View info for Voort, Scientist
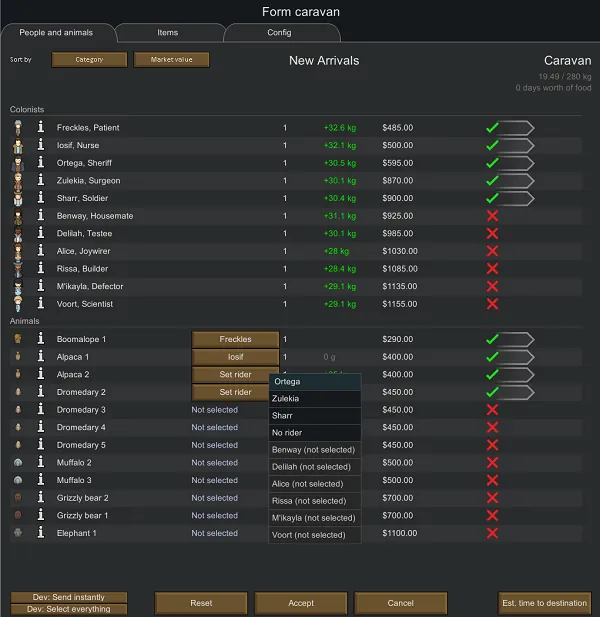 pos(41,304)
